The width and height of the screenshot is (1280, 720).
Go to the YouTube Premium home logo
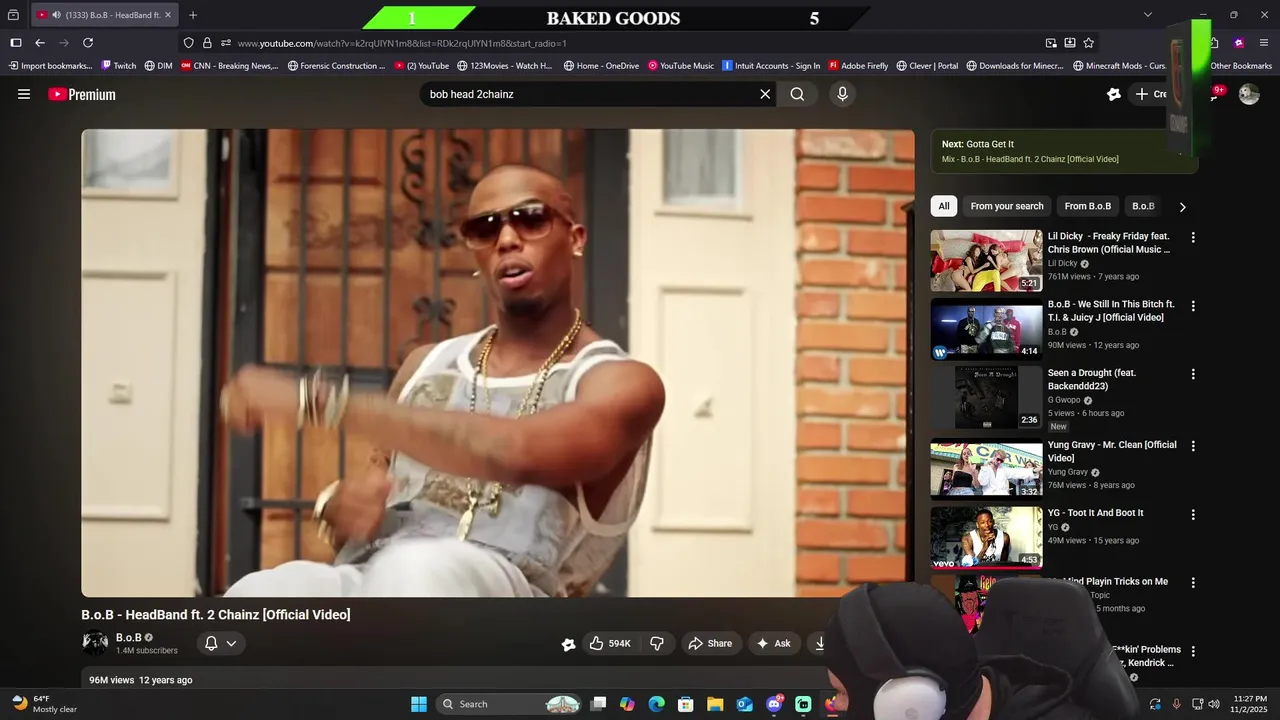pyautogui.click(x=82, y=94)
